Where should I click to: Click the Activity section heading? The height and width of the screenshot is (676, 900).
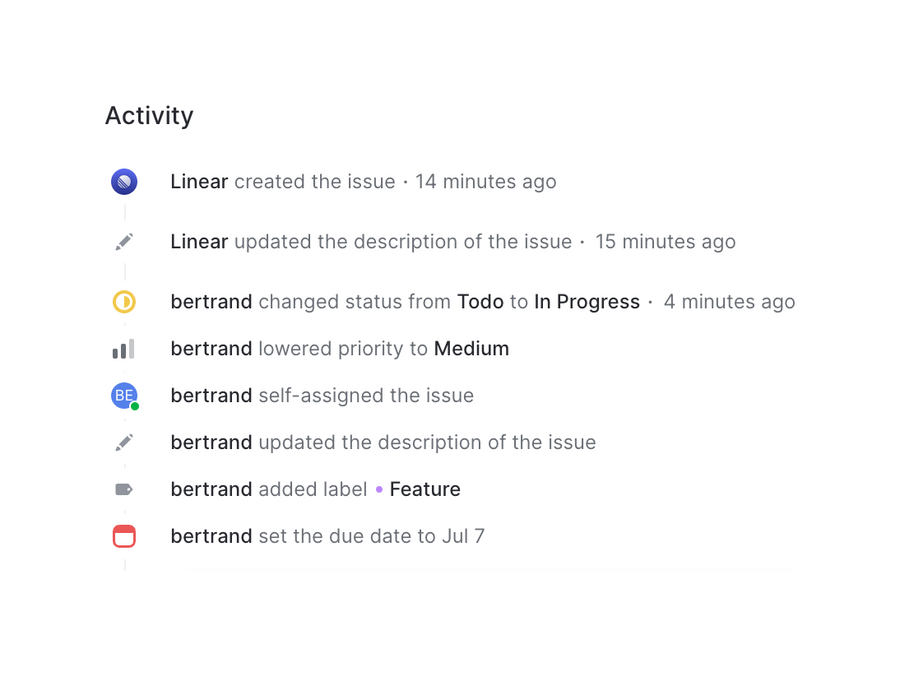(149, 115)
